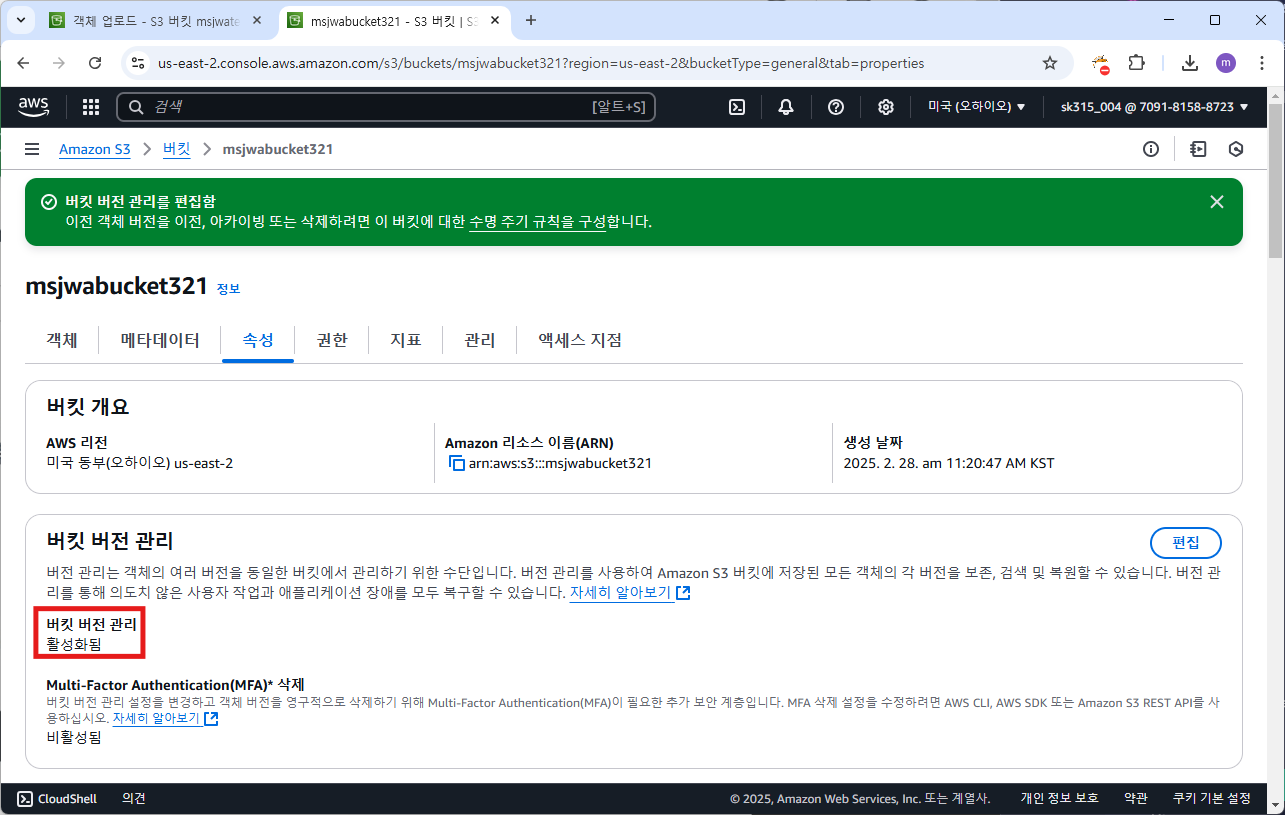Open the AWS home logo

coord(33,107)
